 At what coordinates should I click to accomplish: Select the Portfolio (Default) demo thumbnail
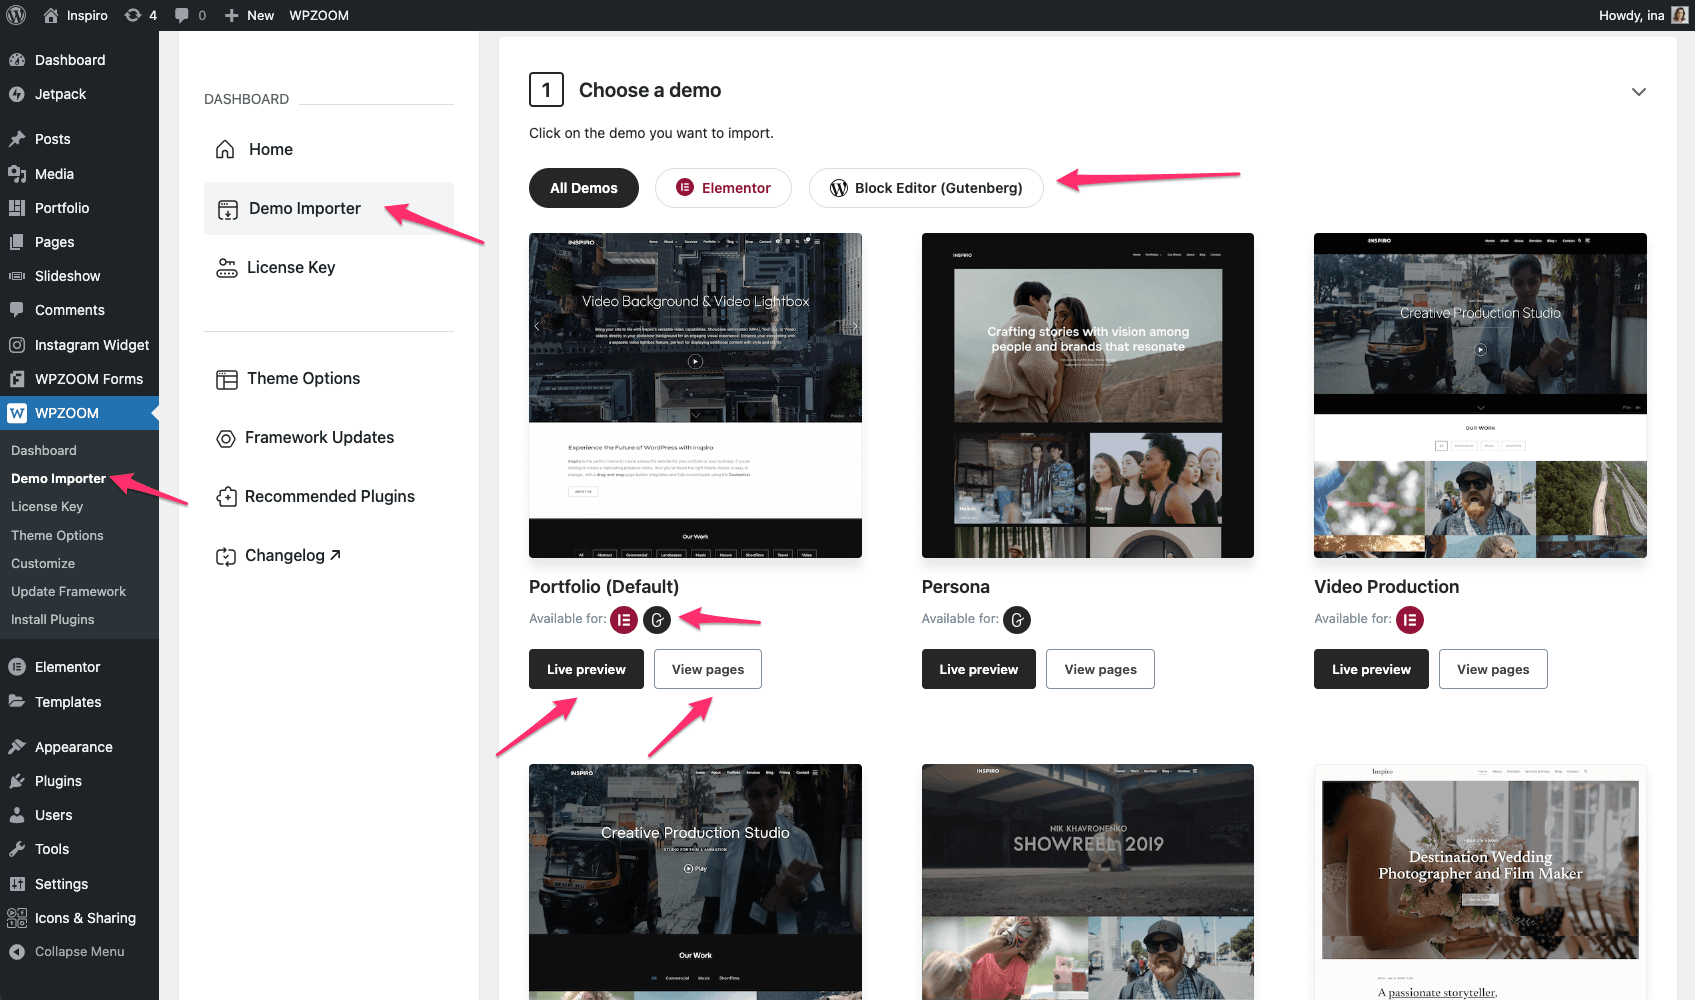(x=695, y=395)
